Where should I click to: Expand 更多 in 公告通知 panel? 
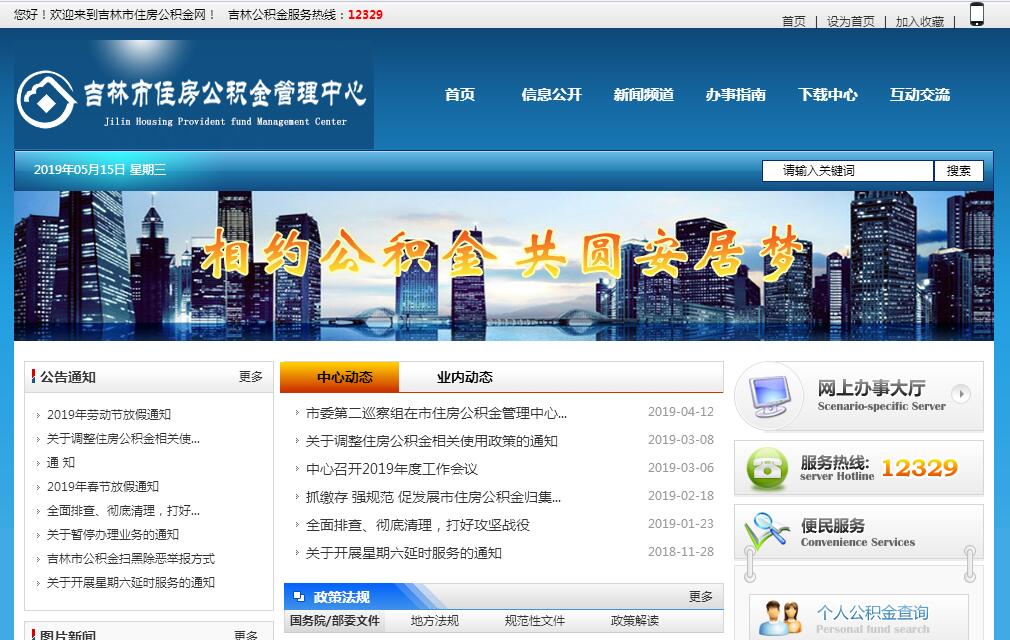point(251,377)
